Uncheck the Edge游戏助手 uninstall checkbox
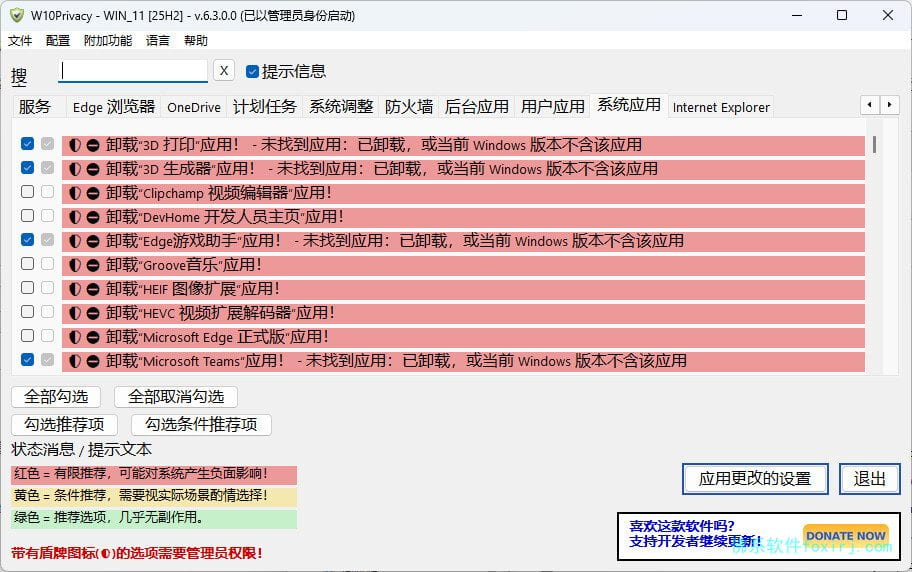The image size is (912, 572). [27, 239]
